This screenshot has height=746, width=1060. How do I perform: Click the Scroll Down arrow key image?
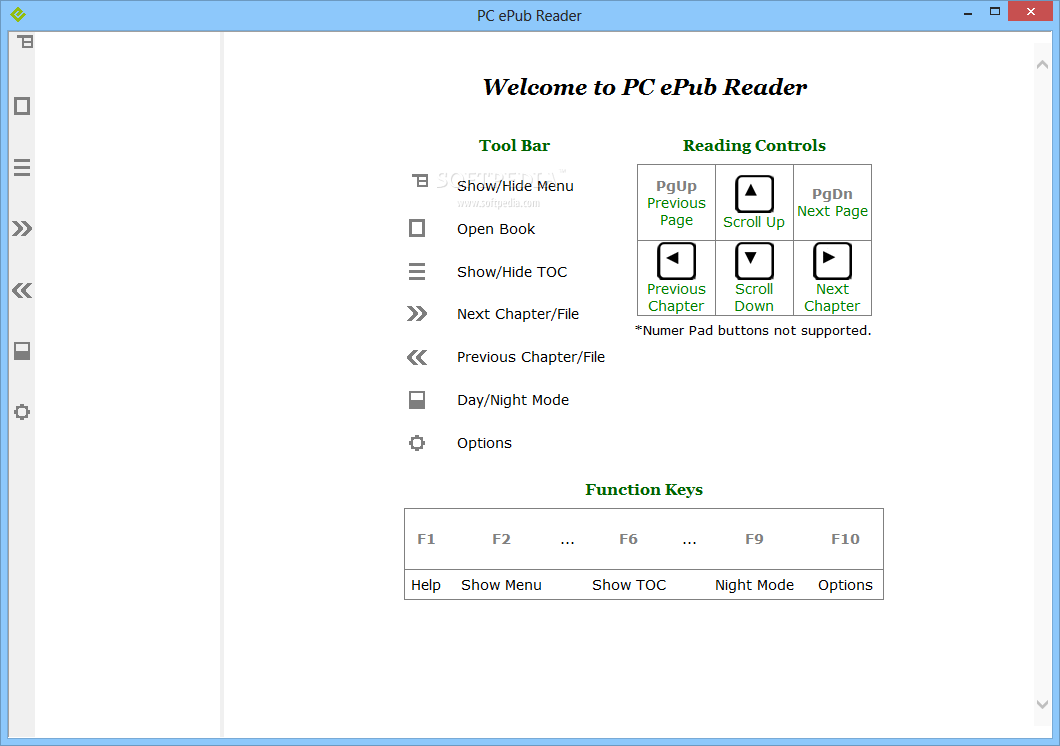coord(754,261)
